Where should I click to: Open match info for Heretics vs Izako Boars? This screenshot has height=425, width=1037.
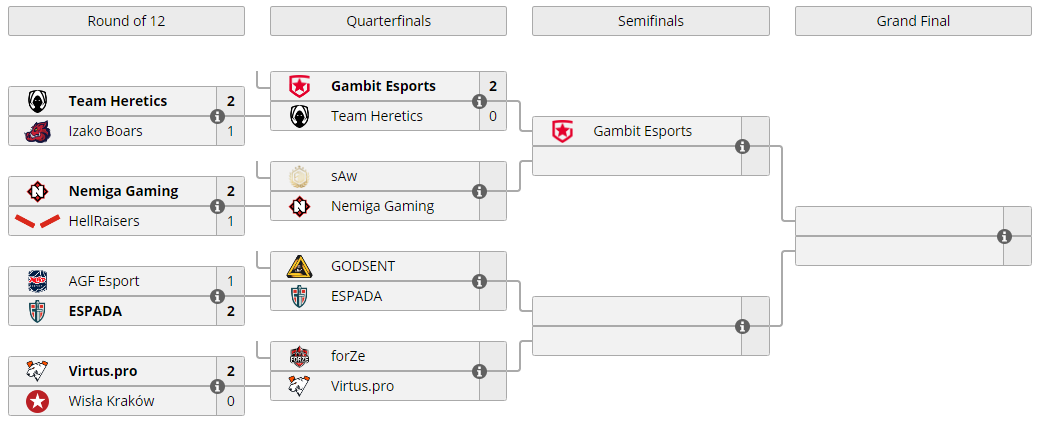[x=217, y=116]
